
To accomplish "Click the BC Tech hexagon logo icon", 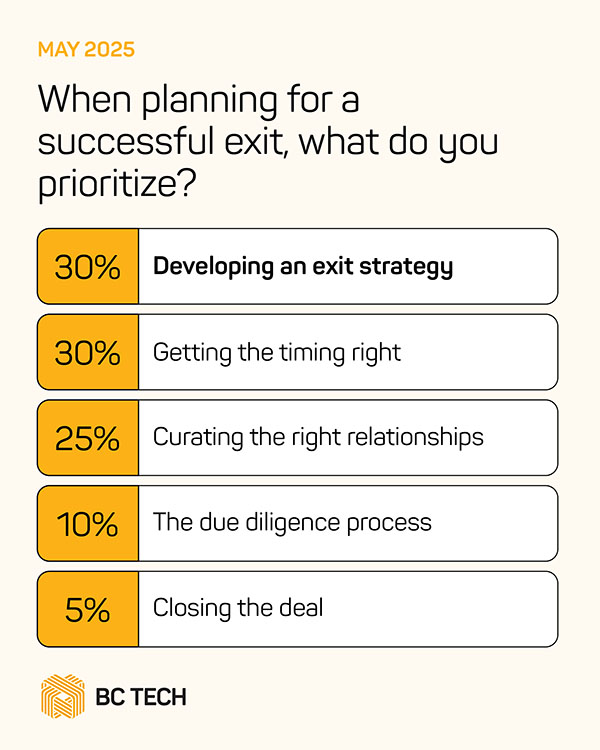I will (61, 696).
